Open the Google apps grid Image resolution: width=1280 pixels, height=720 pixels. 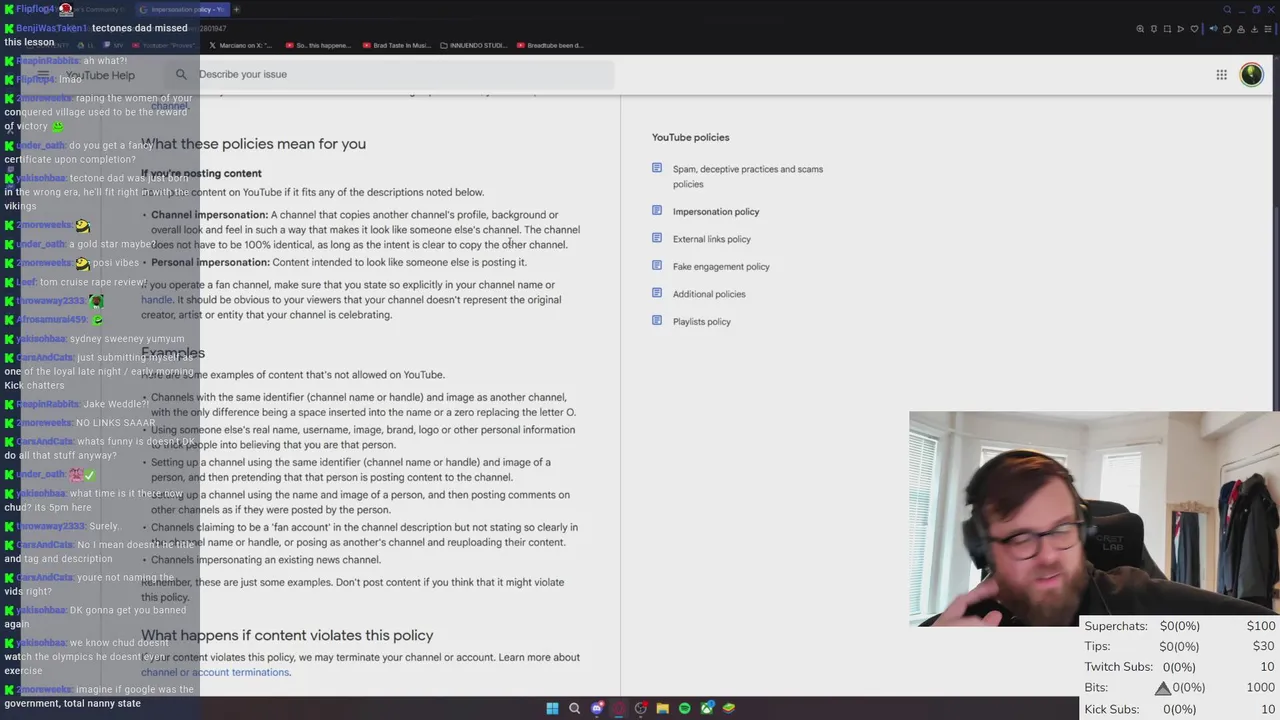pos(1221,74)
